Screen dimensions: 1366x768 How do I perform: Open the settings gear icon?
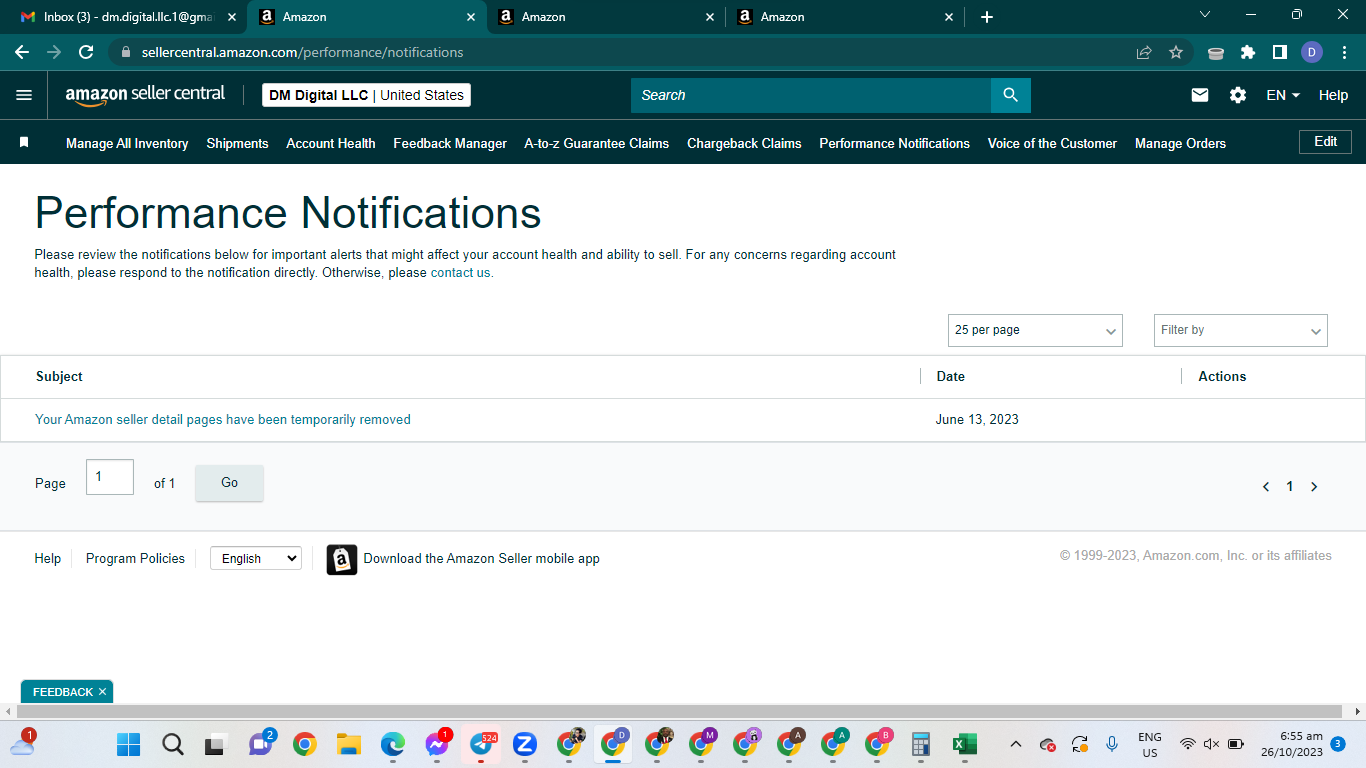(1238, 95)
